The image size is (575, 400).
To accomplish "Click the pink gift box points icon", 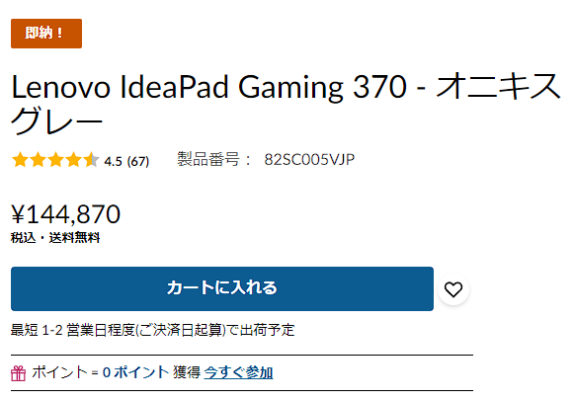I will tap(18, 373).
